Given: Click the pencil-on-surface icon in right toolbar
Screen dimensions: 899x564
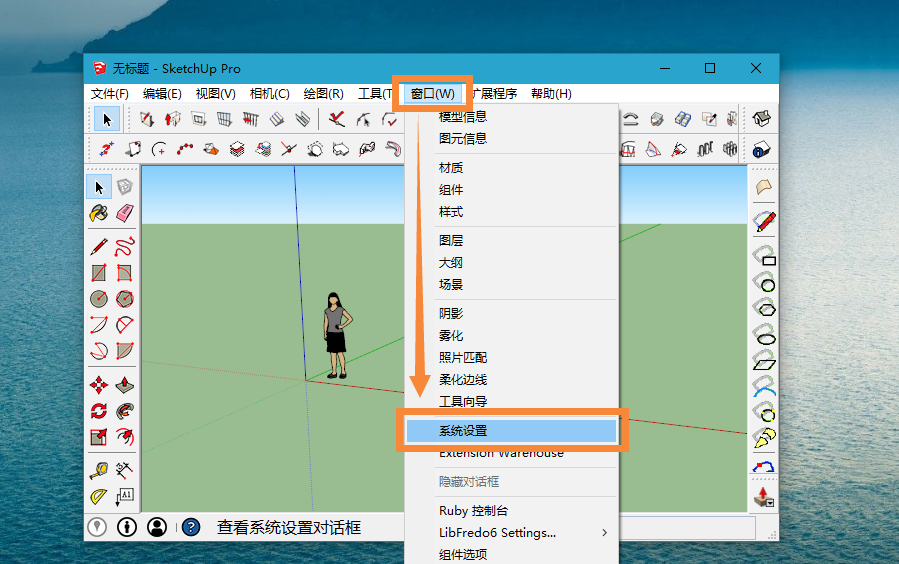Looking at the screenshot, I should pyautogui.click(x=764, y=221).
